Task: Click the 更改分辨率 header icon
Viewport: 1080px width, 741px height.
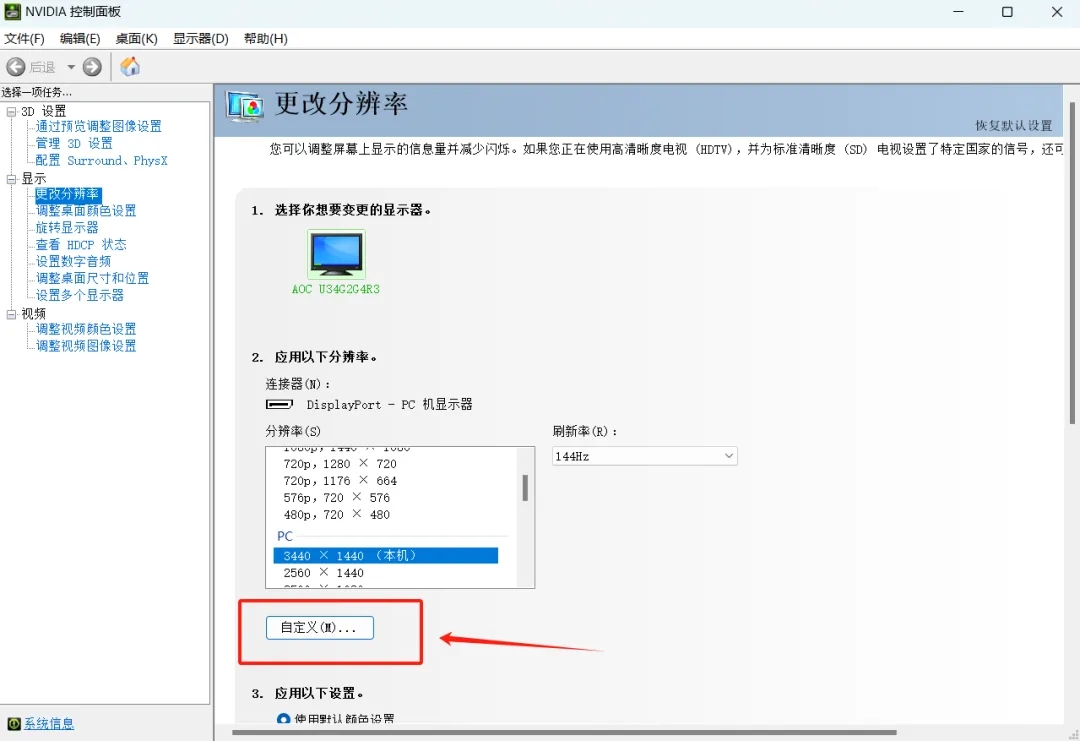Action: click(245, 105)
